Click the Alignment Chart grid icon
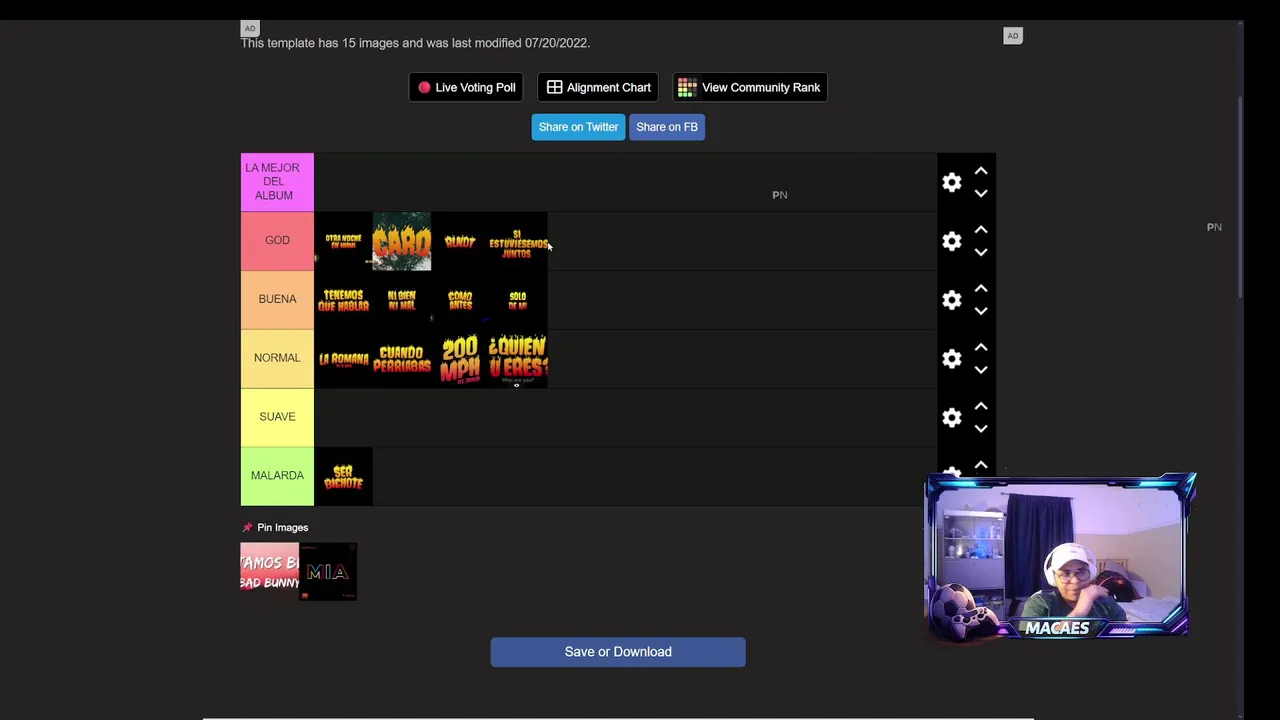Viewport: 1280px width, 720px height. point(554,87)
